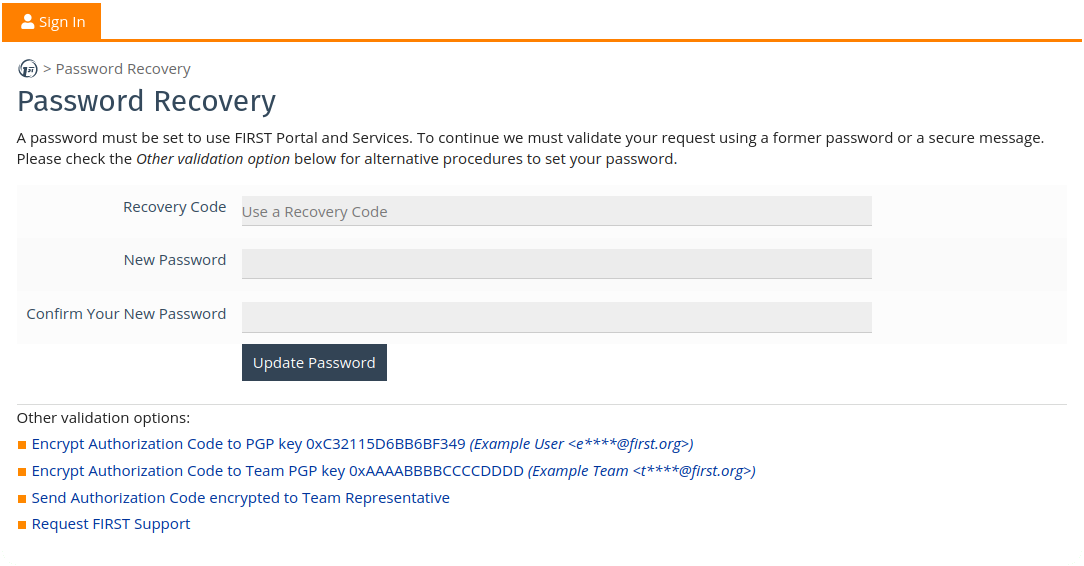
Task: Open Encrypt Authorization Code to PGP key 0xC32115D6BB6BF349
Action: [362, 444]
